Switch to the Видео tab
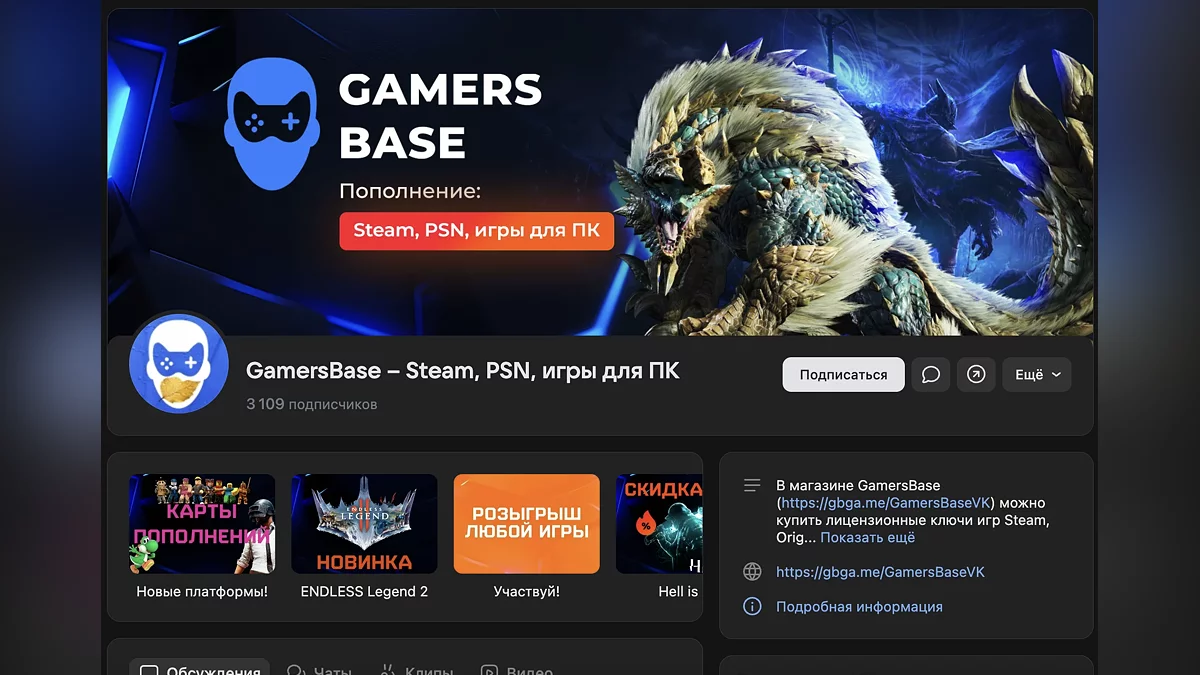The image size is (1200, 675). coord(517,668)
